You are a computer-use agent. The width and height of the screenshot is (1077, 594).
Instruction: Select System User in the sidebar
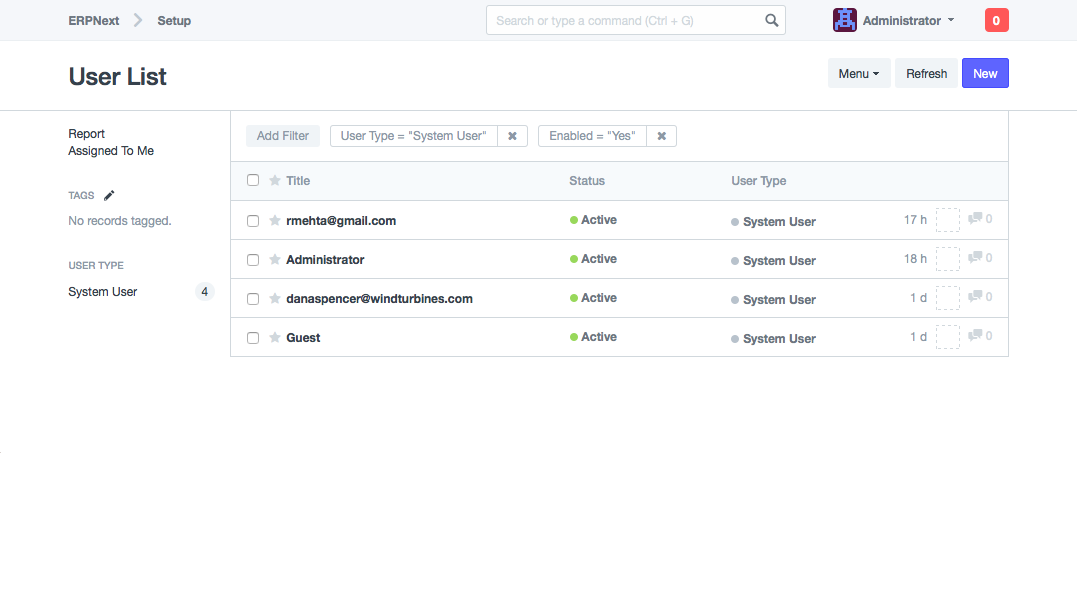pos(102,291)
